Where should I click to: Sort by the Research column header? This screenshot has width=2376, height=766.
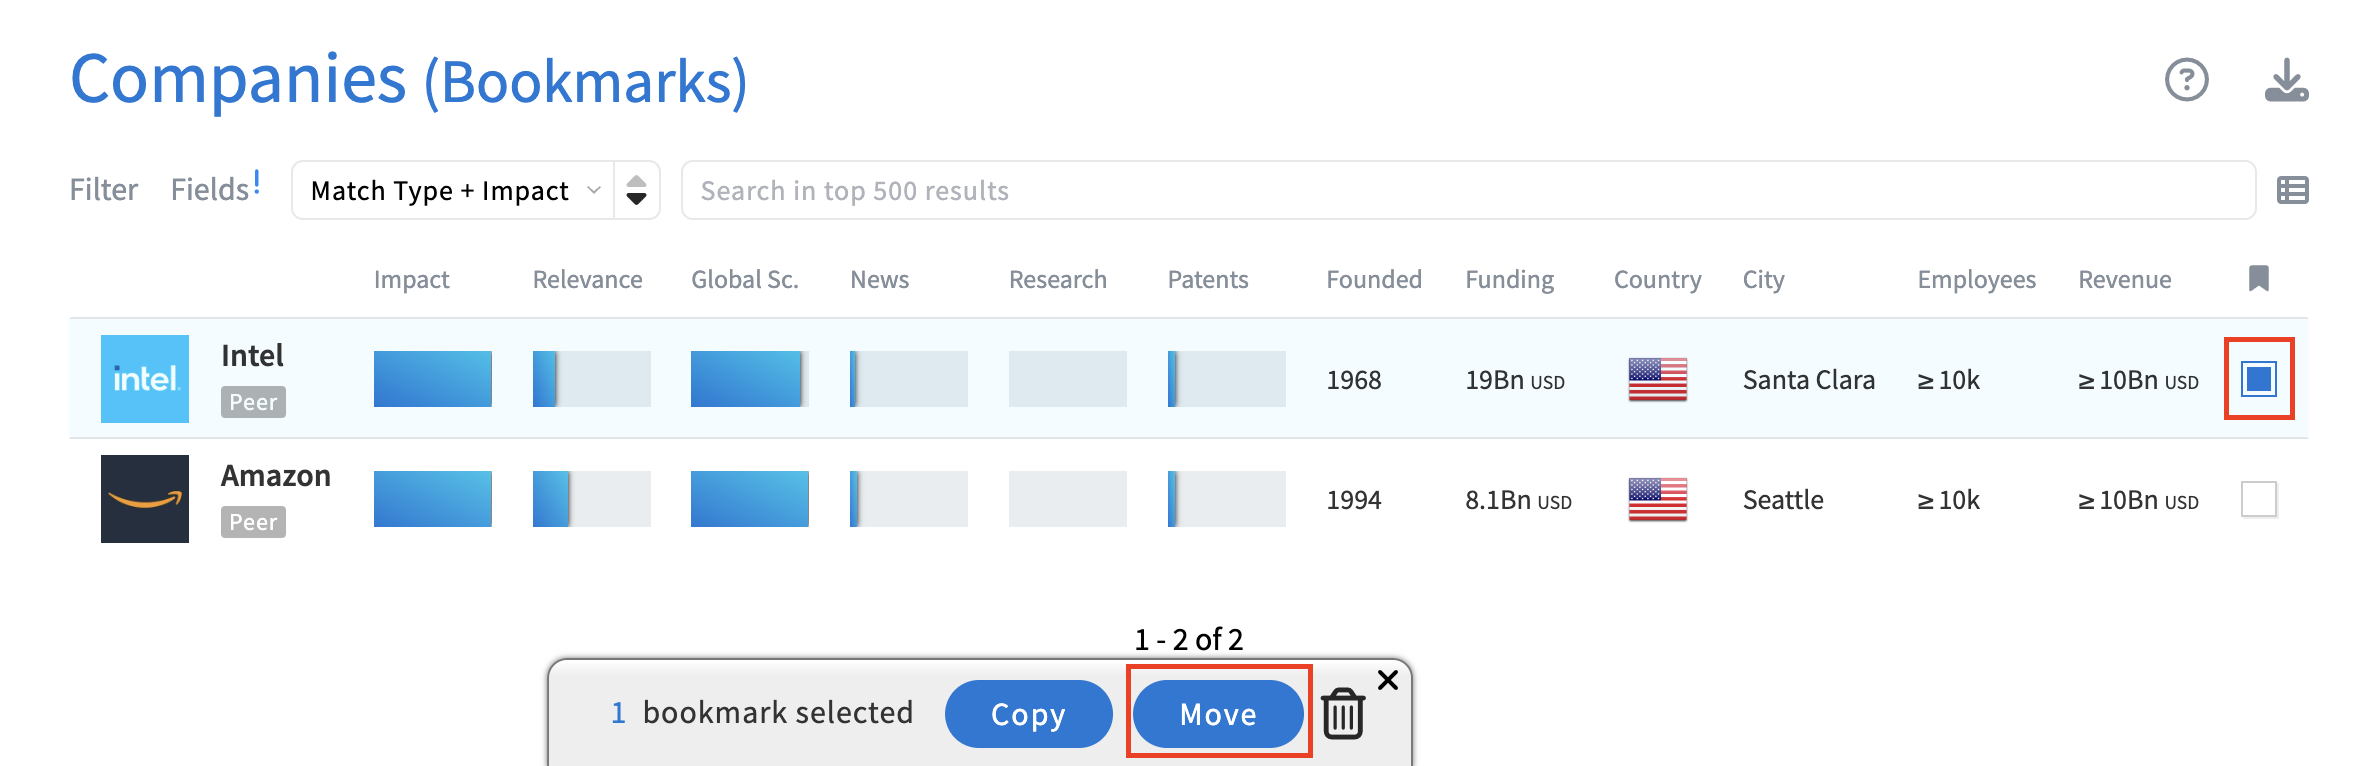[1058, 280]
